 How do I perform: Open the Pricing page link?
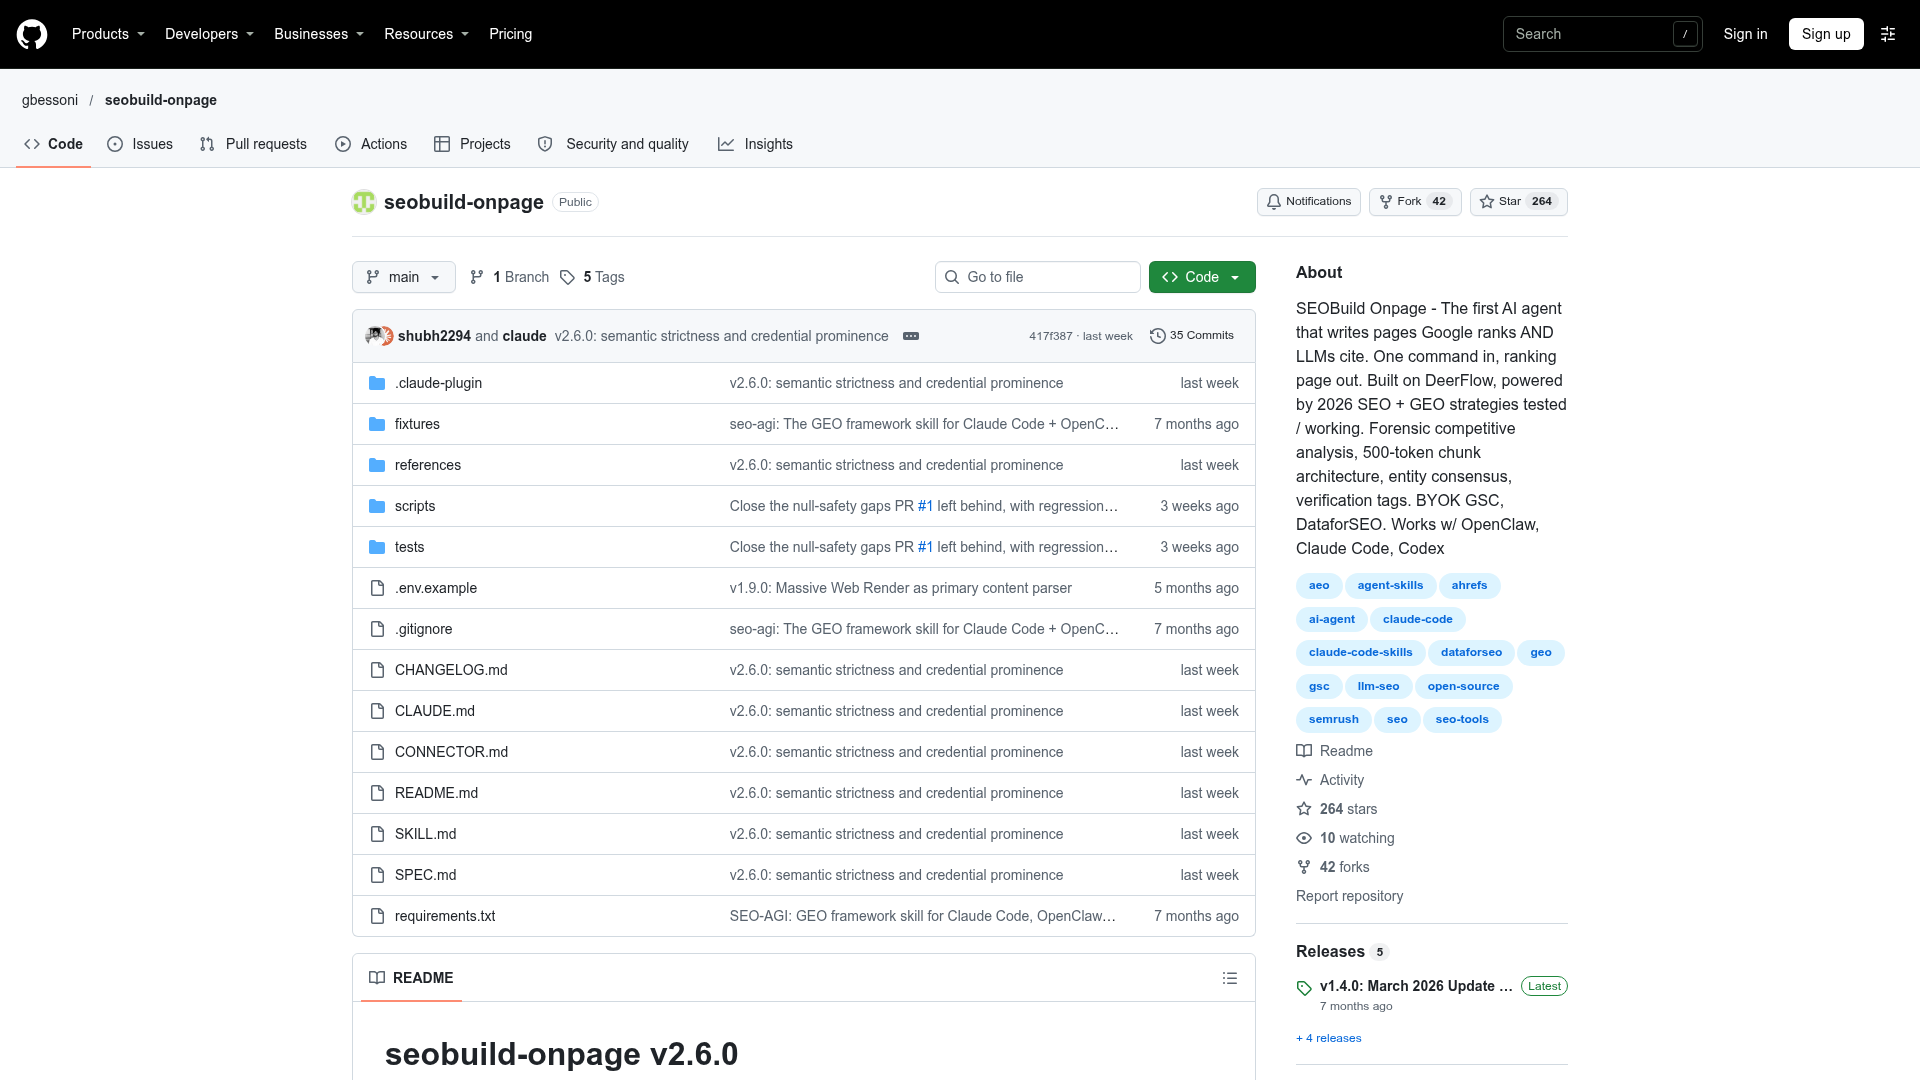tap(510, 34)
